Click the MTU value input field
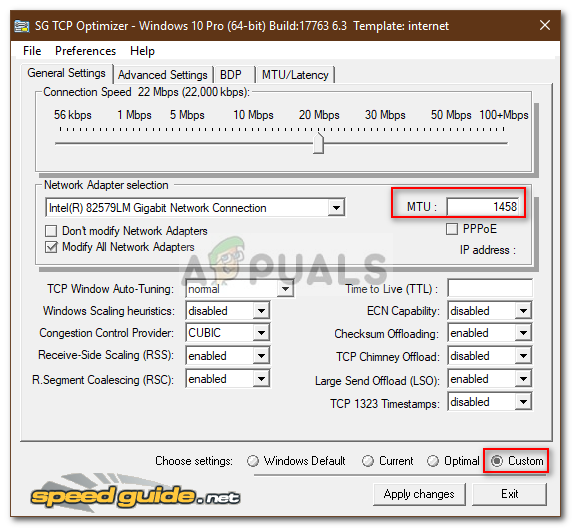The image size is (572, 528). [x=482, y=207]
